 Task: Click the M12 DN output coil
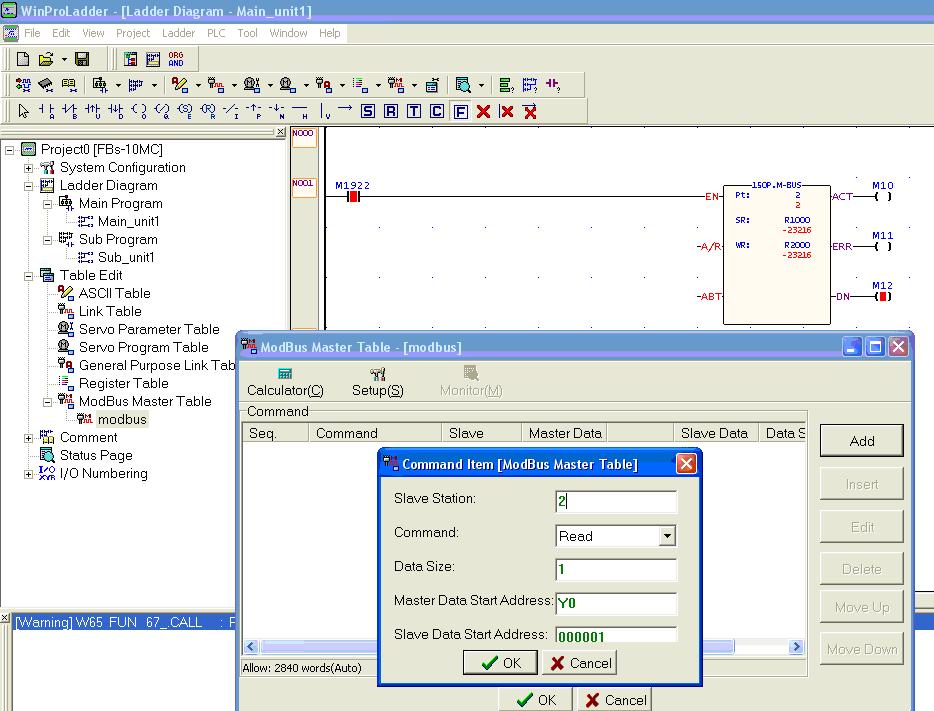pyautogui.click(x=883, y=296)
